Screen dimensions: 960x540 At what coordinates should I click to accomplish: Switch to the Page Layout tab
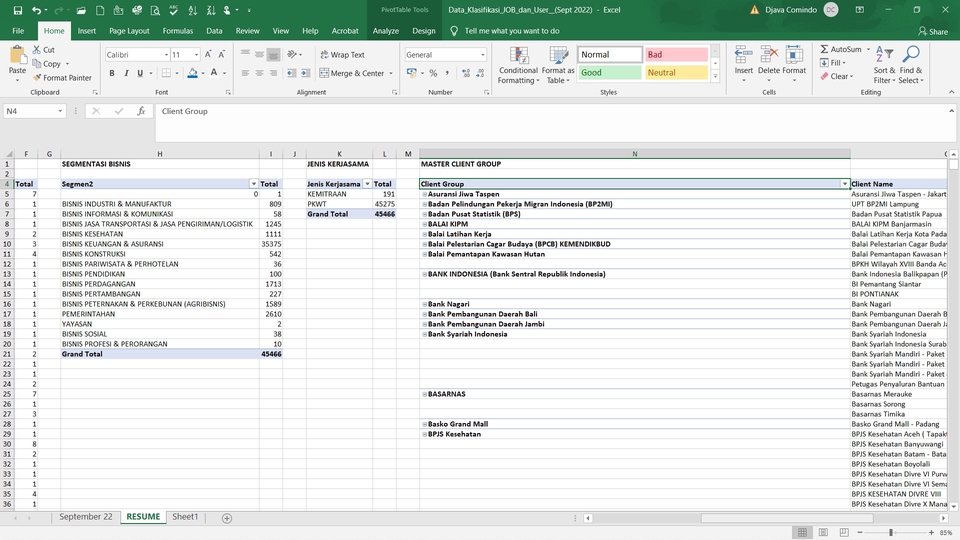129,31
